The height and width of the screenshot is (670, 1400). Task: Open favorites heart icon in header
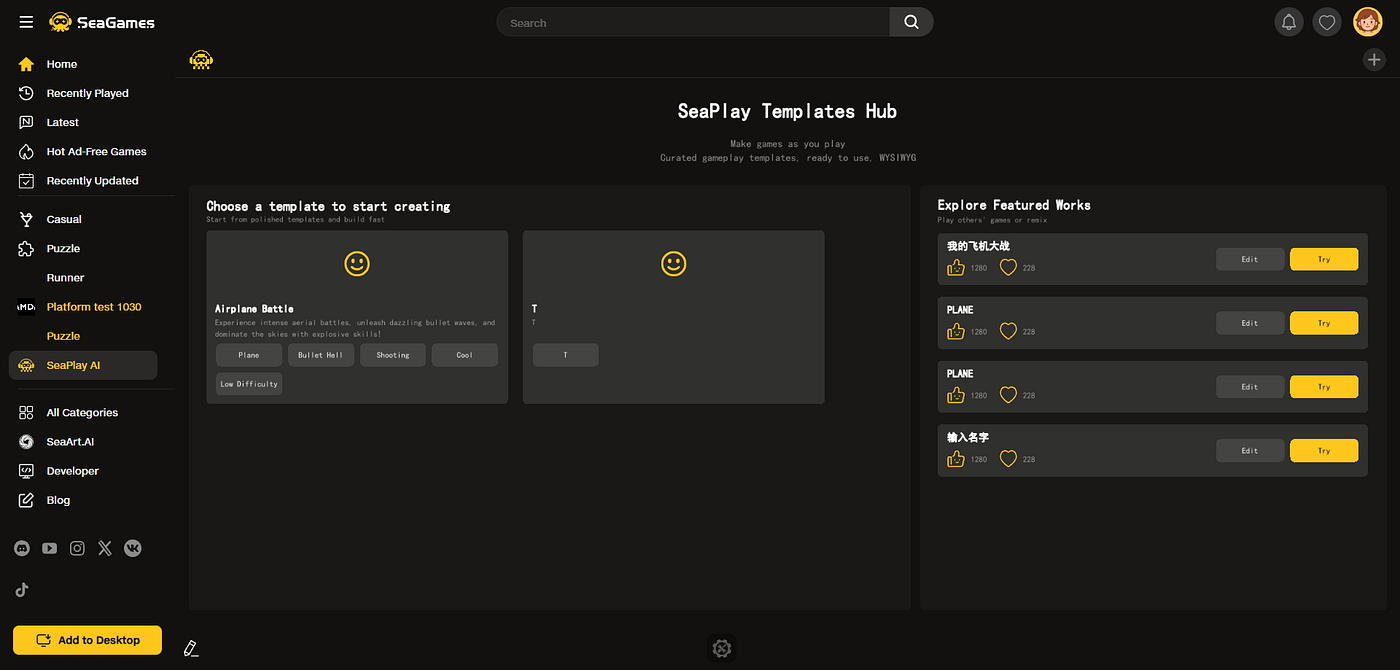click(1327, 22)
